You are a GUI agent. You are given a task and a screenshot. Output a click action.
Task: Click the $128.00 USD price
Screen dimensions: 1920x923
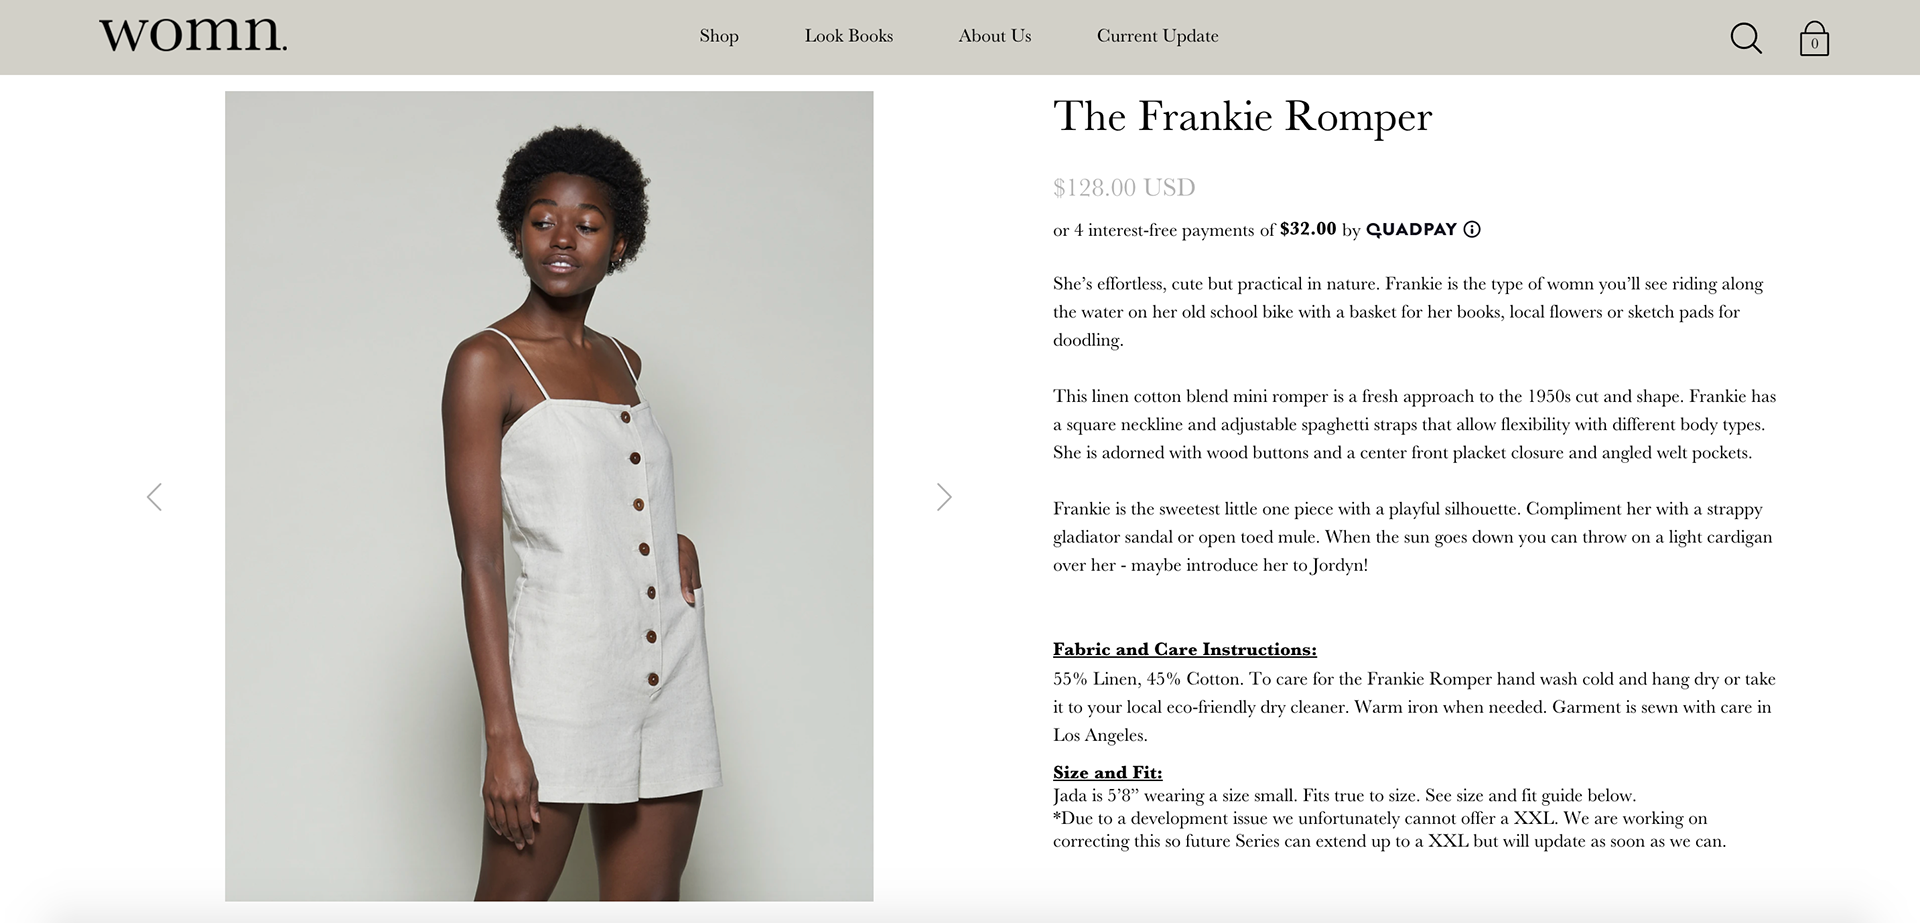(1124, 187)
